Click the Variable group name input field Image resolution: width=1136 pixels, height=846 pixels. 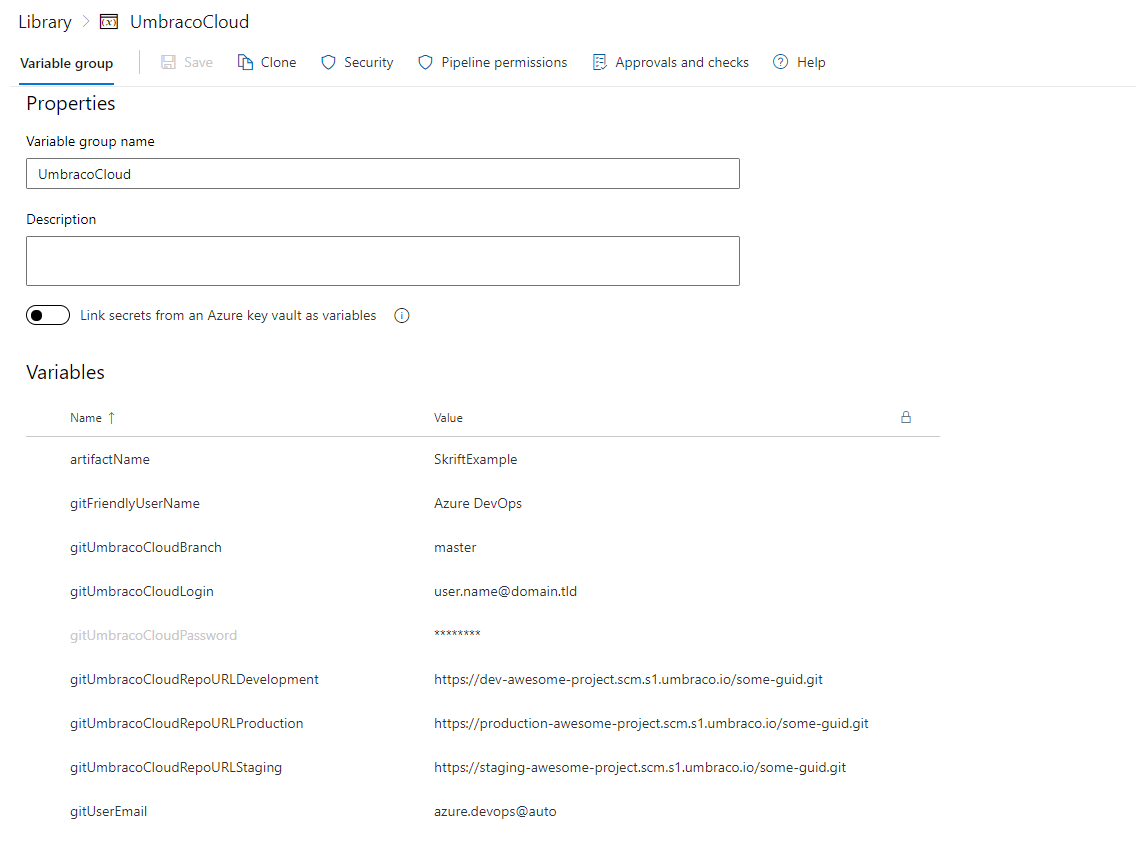[x=383, y=174]
